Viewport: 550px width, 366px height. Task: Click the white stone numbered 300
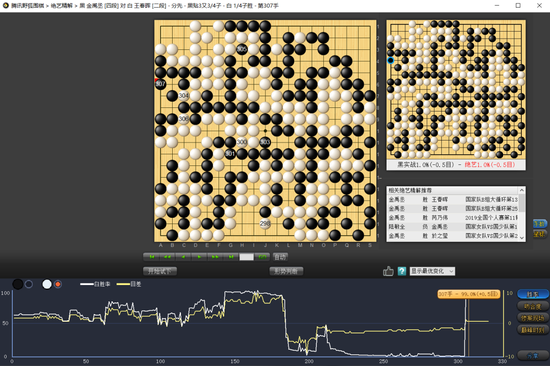pos(242,142)
